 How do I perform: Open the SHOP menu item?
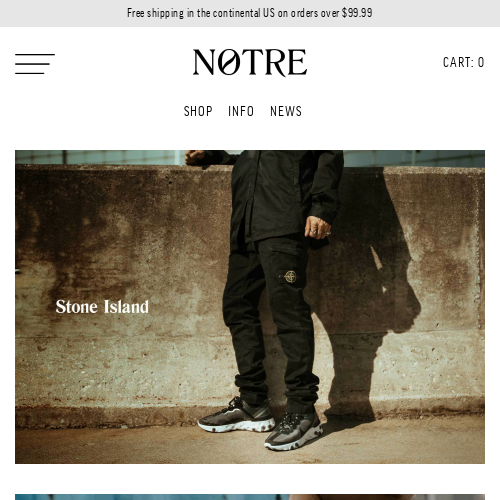(x=198, y=111)
